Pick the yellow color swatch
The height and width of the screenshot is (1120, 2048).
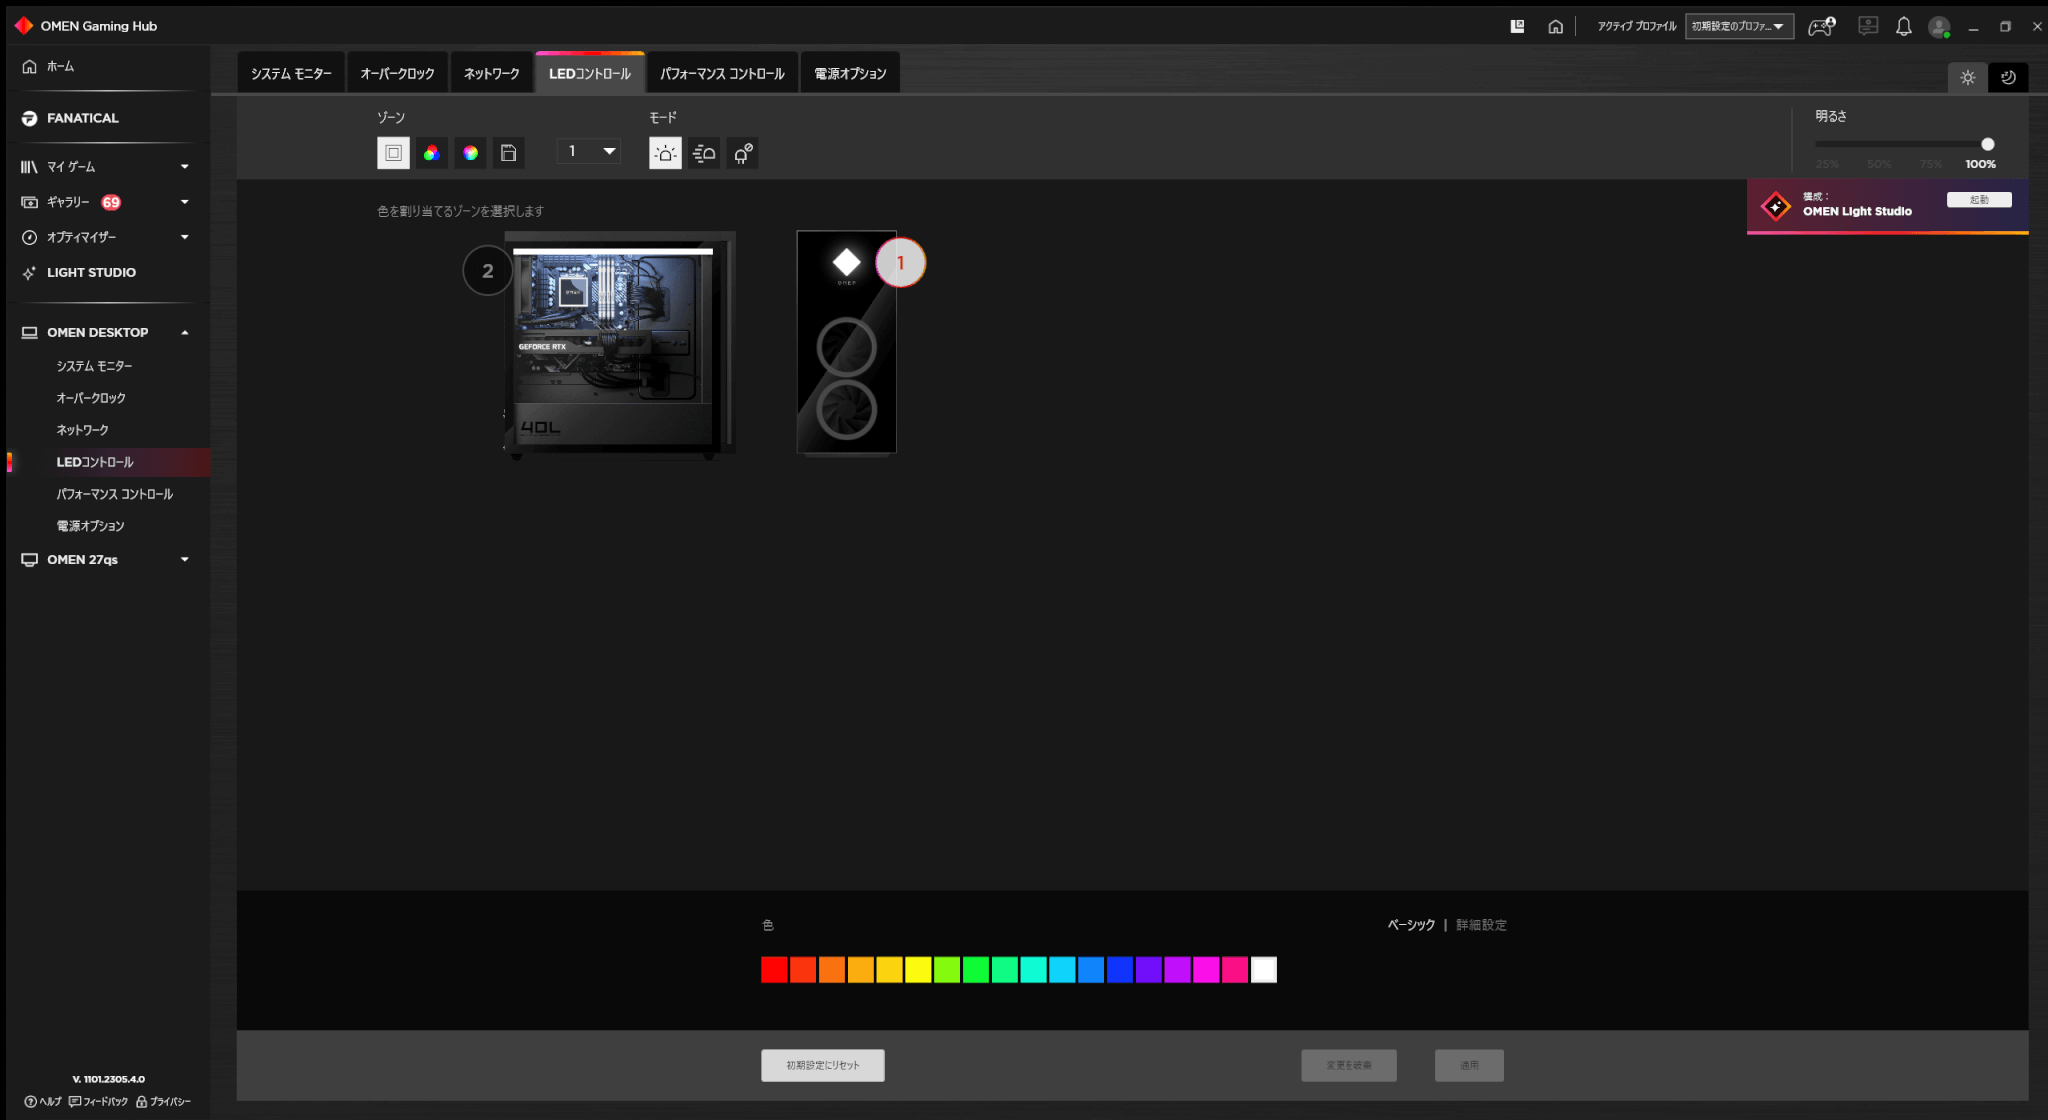pos(918,969)
